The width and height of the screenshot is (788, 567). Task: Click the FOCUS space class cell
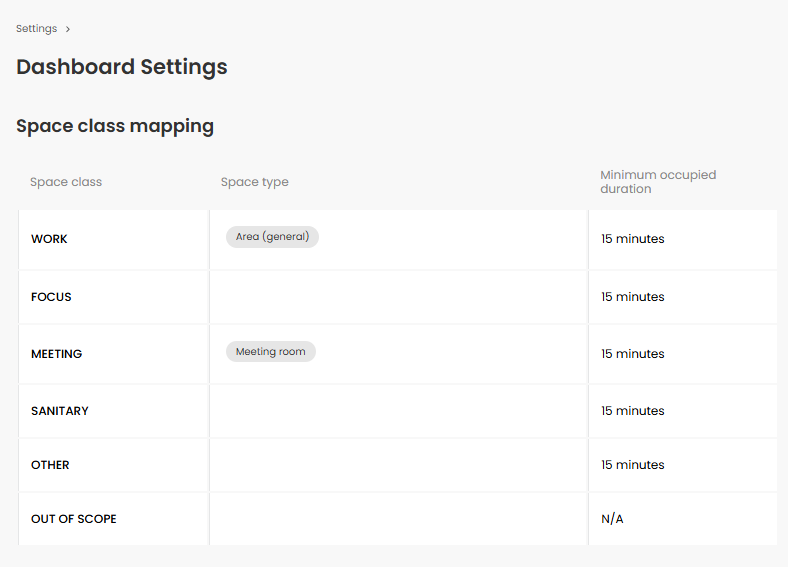pyautogui.click(x=114, y=297)
